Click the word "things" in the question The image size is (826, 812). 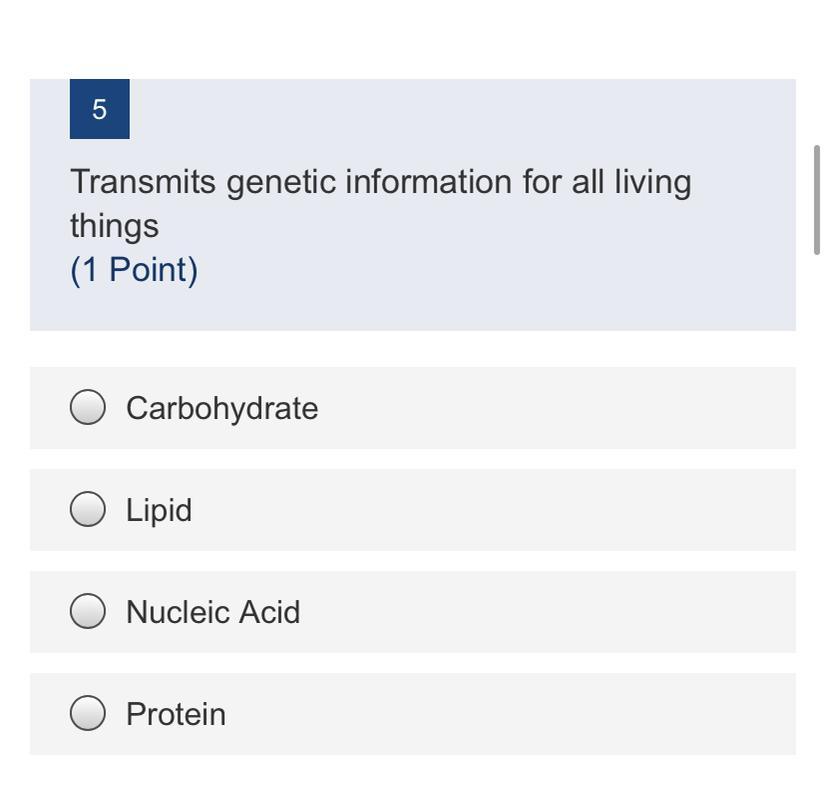tap(114, 226)
